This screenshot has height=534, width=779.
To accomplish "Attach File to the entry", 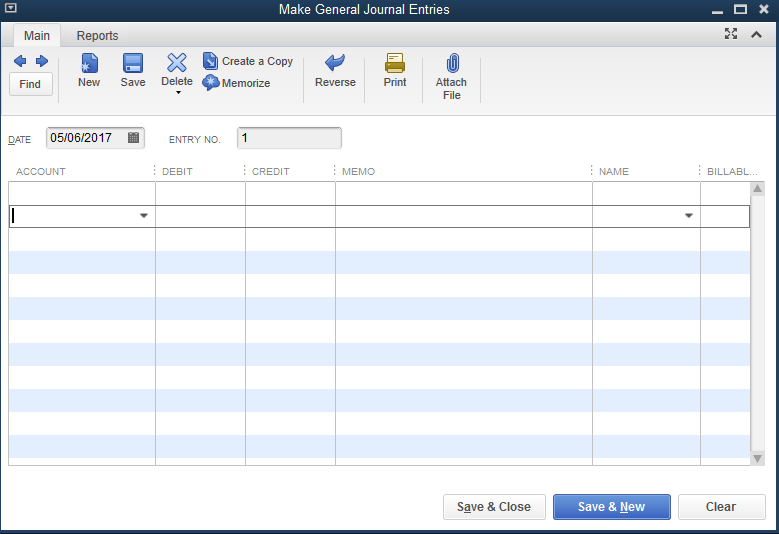I will (452, 77).
